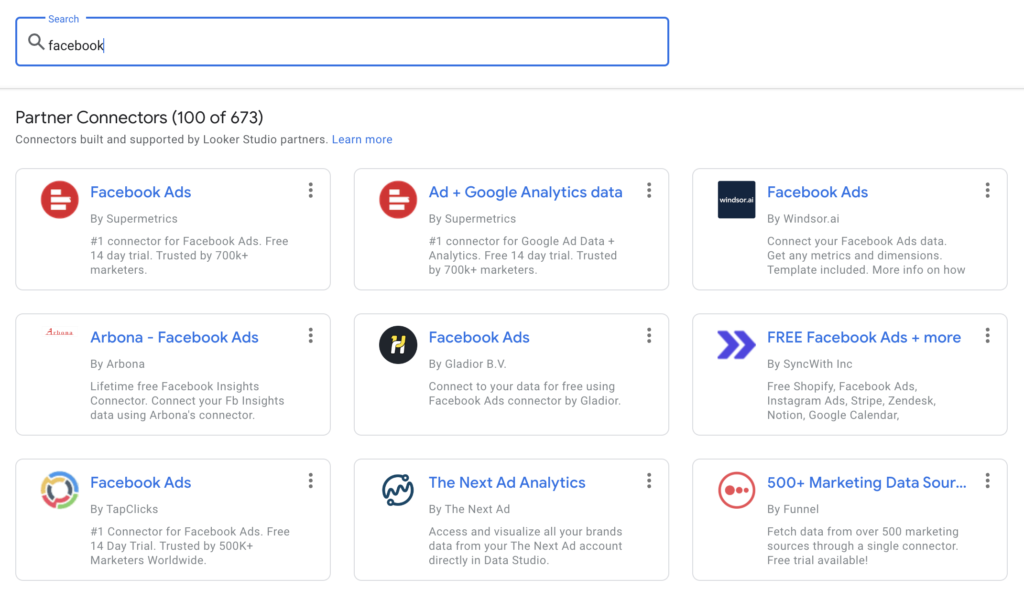The image size is (1024, 599).
Task: Click the 'By Windsor.ai' text
Action: click(803, 219)
